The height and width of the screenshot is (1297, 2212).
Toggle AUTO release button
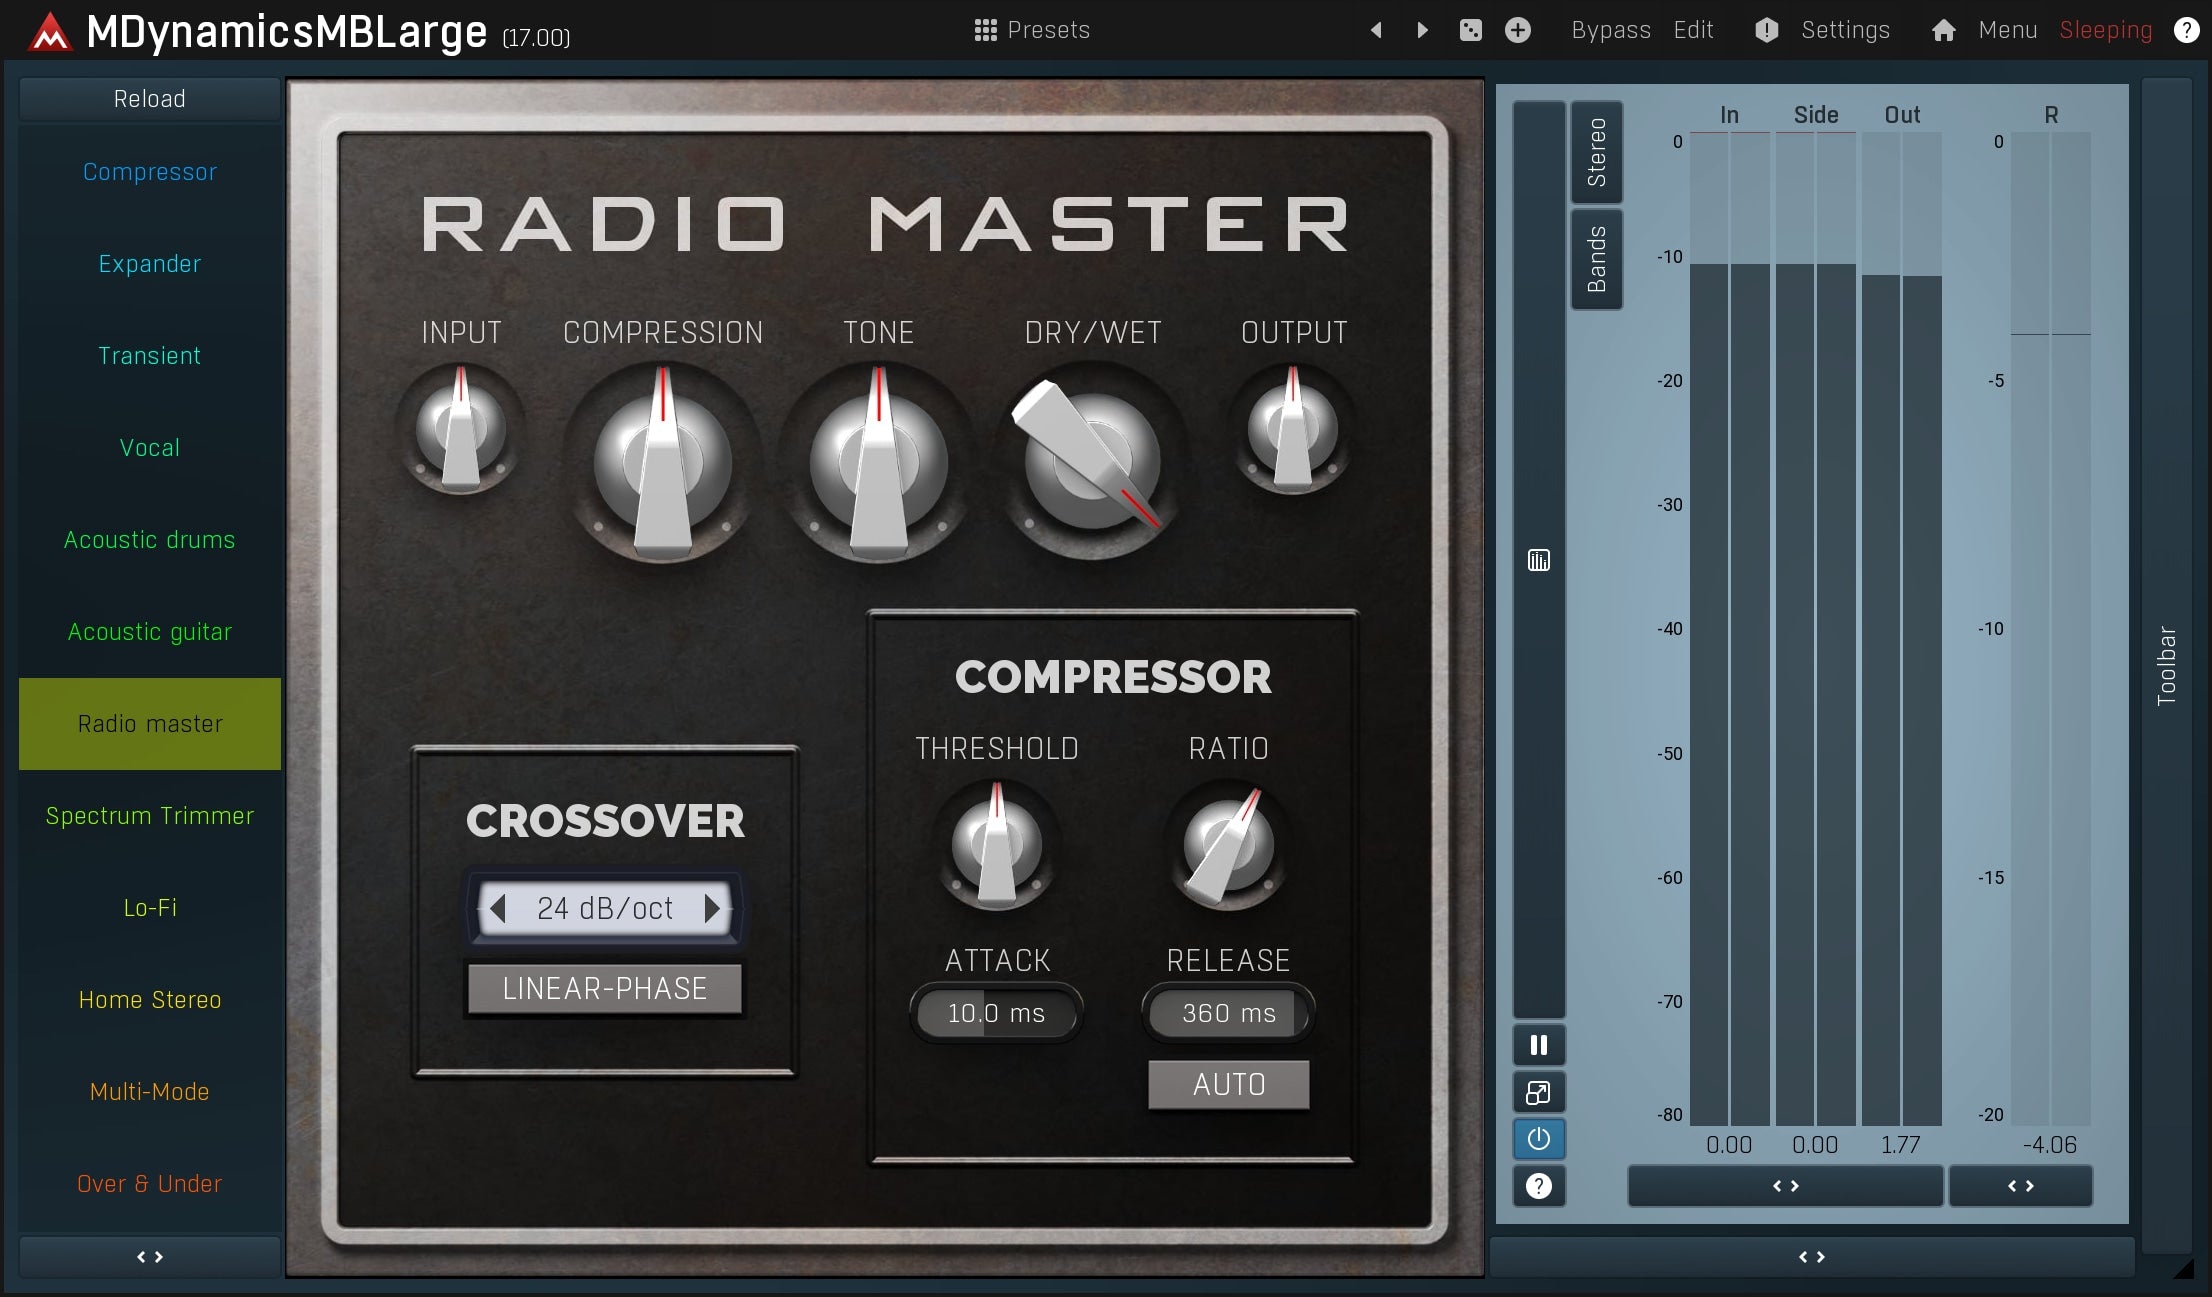tap(1228, 1084)
